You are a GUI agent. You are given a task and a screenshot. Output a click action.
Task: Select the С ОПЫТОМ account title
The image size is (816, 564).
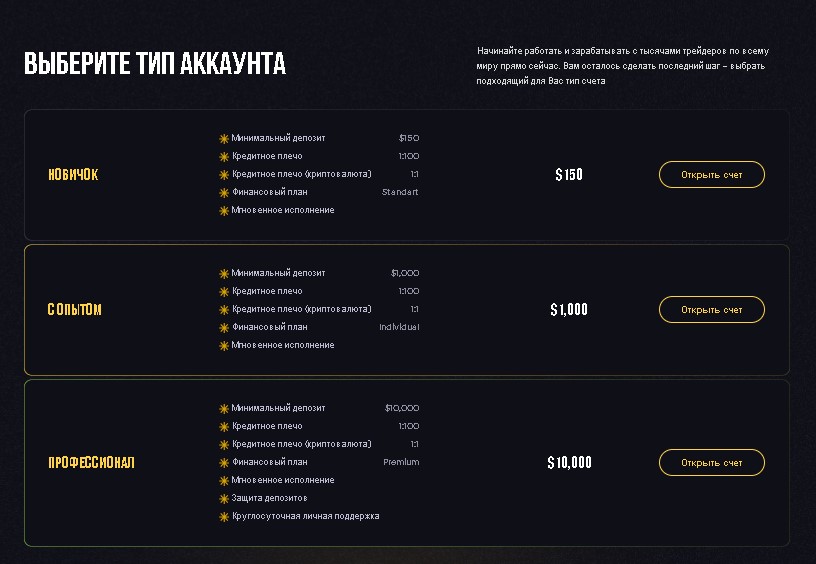[74, 310]
